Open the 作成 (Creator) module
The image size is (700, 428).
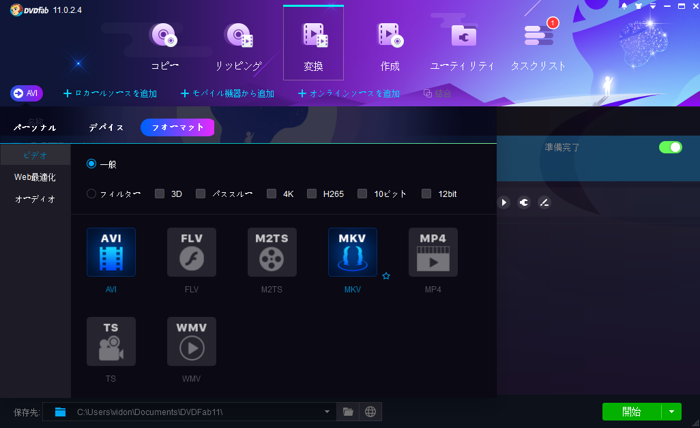pos(390,46)
